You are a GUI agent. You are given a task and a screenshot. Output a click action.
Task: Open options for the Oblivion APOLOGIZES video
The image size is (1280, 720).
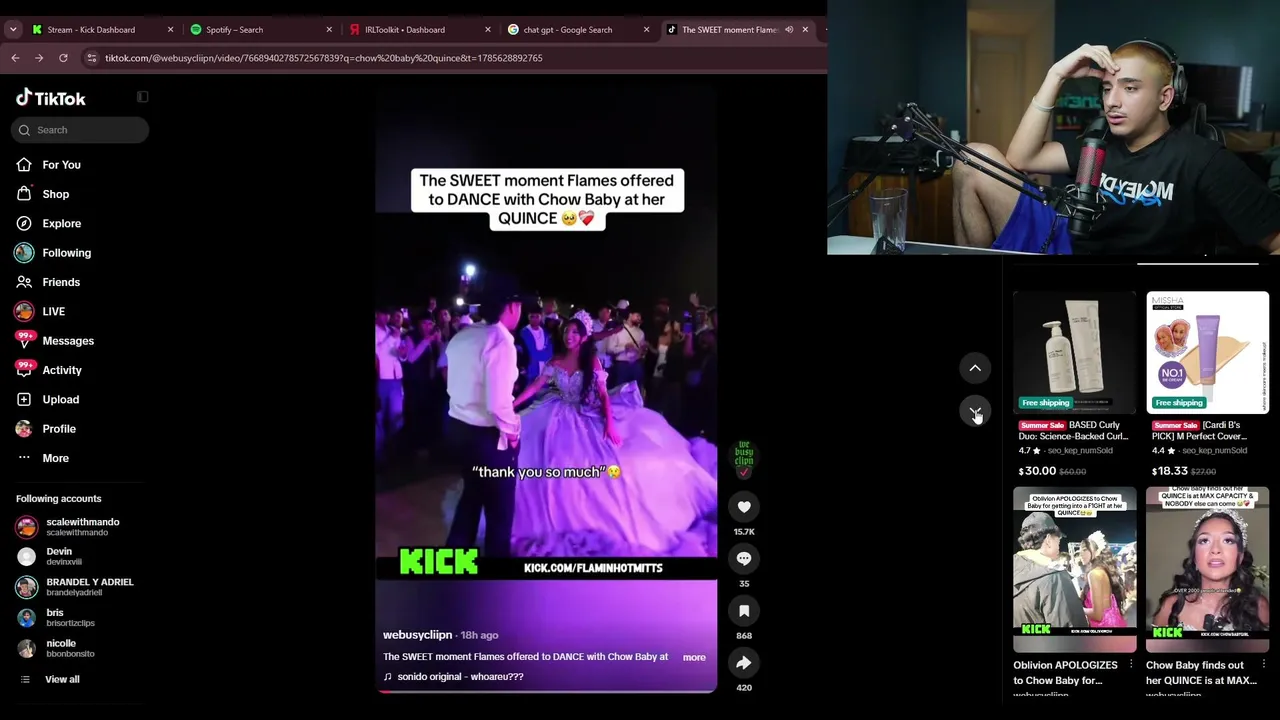click(1131, 665)
